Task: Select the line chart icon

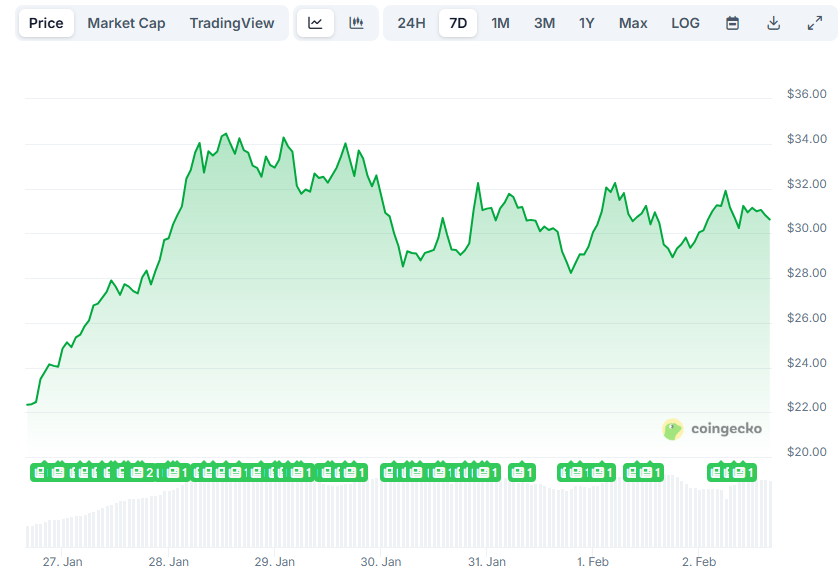Action: coord(315,22)
